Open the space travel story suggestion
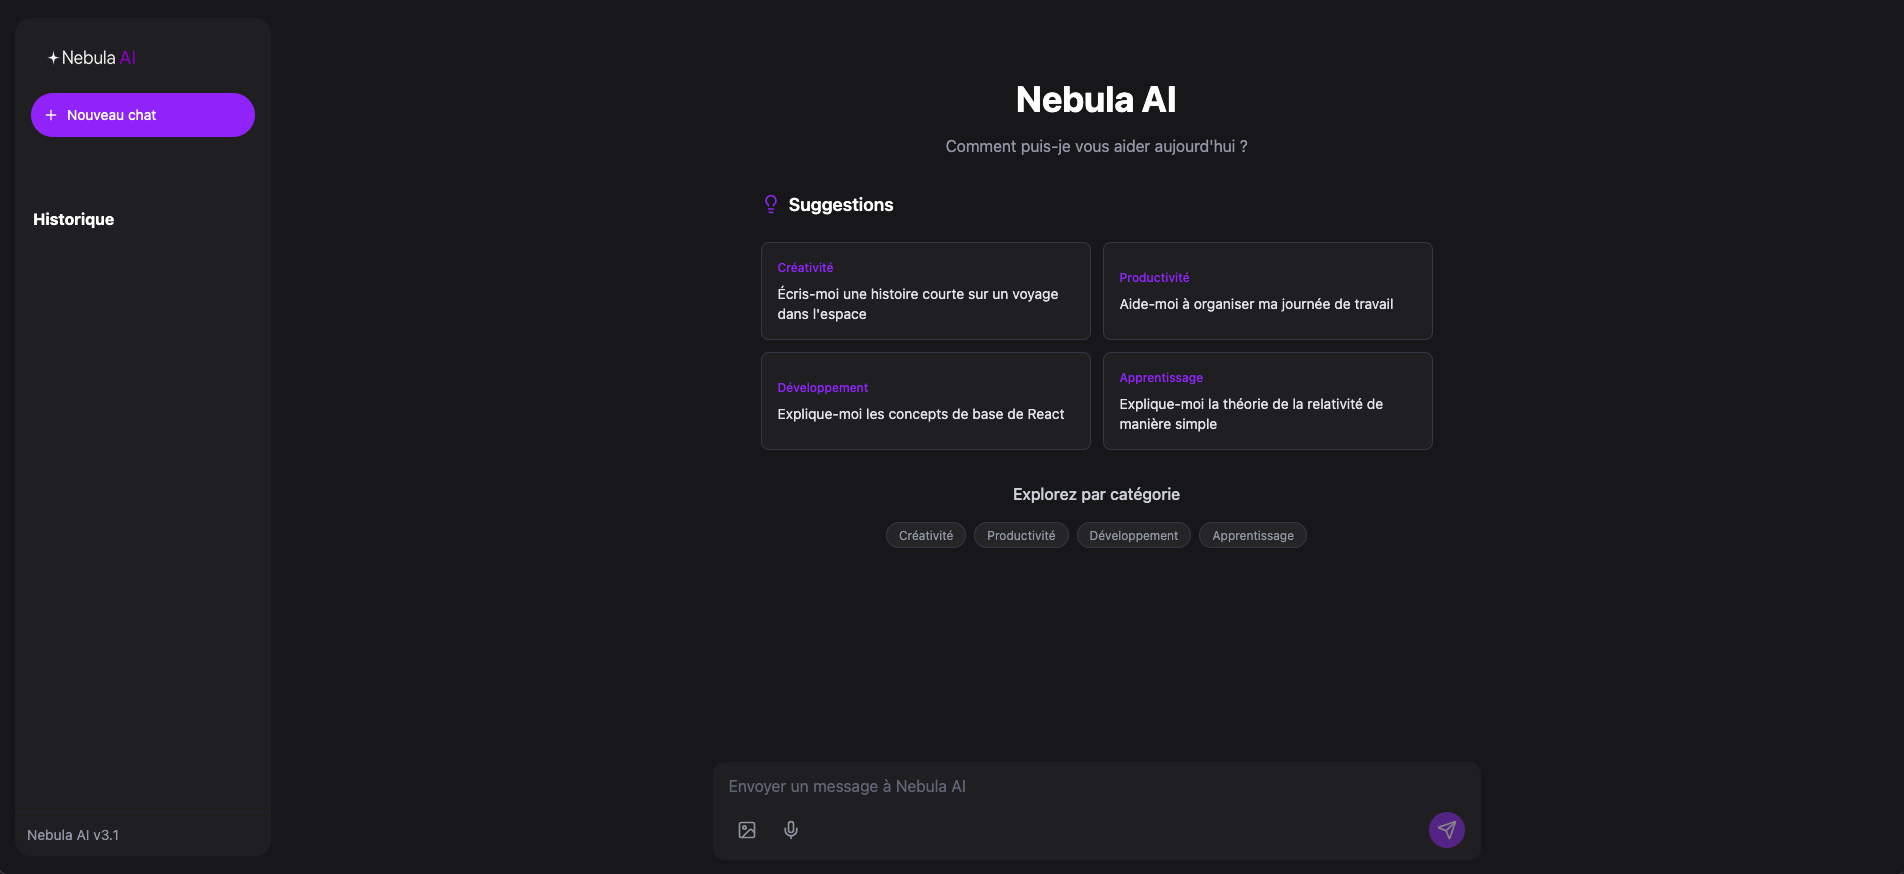The height and width of the screenshot is (874, 1904). 925,291
